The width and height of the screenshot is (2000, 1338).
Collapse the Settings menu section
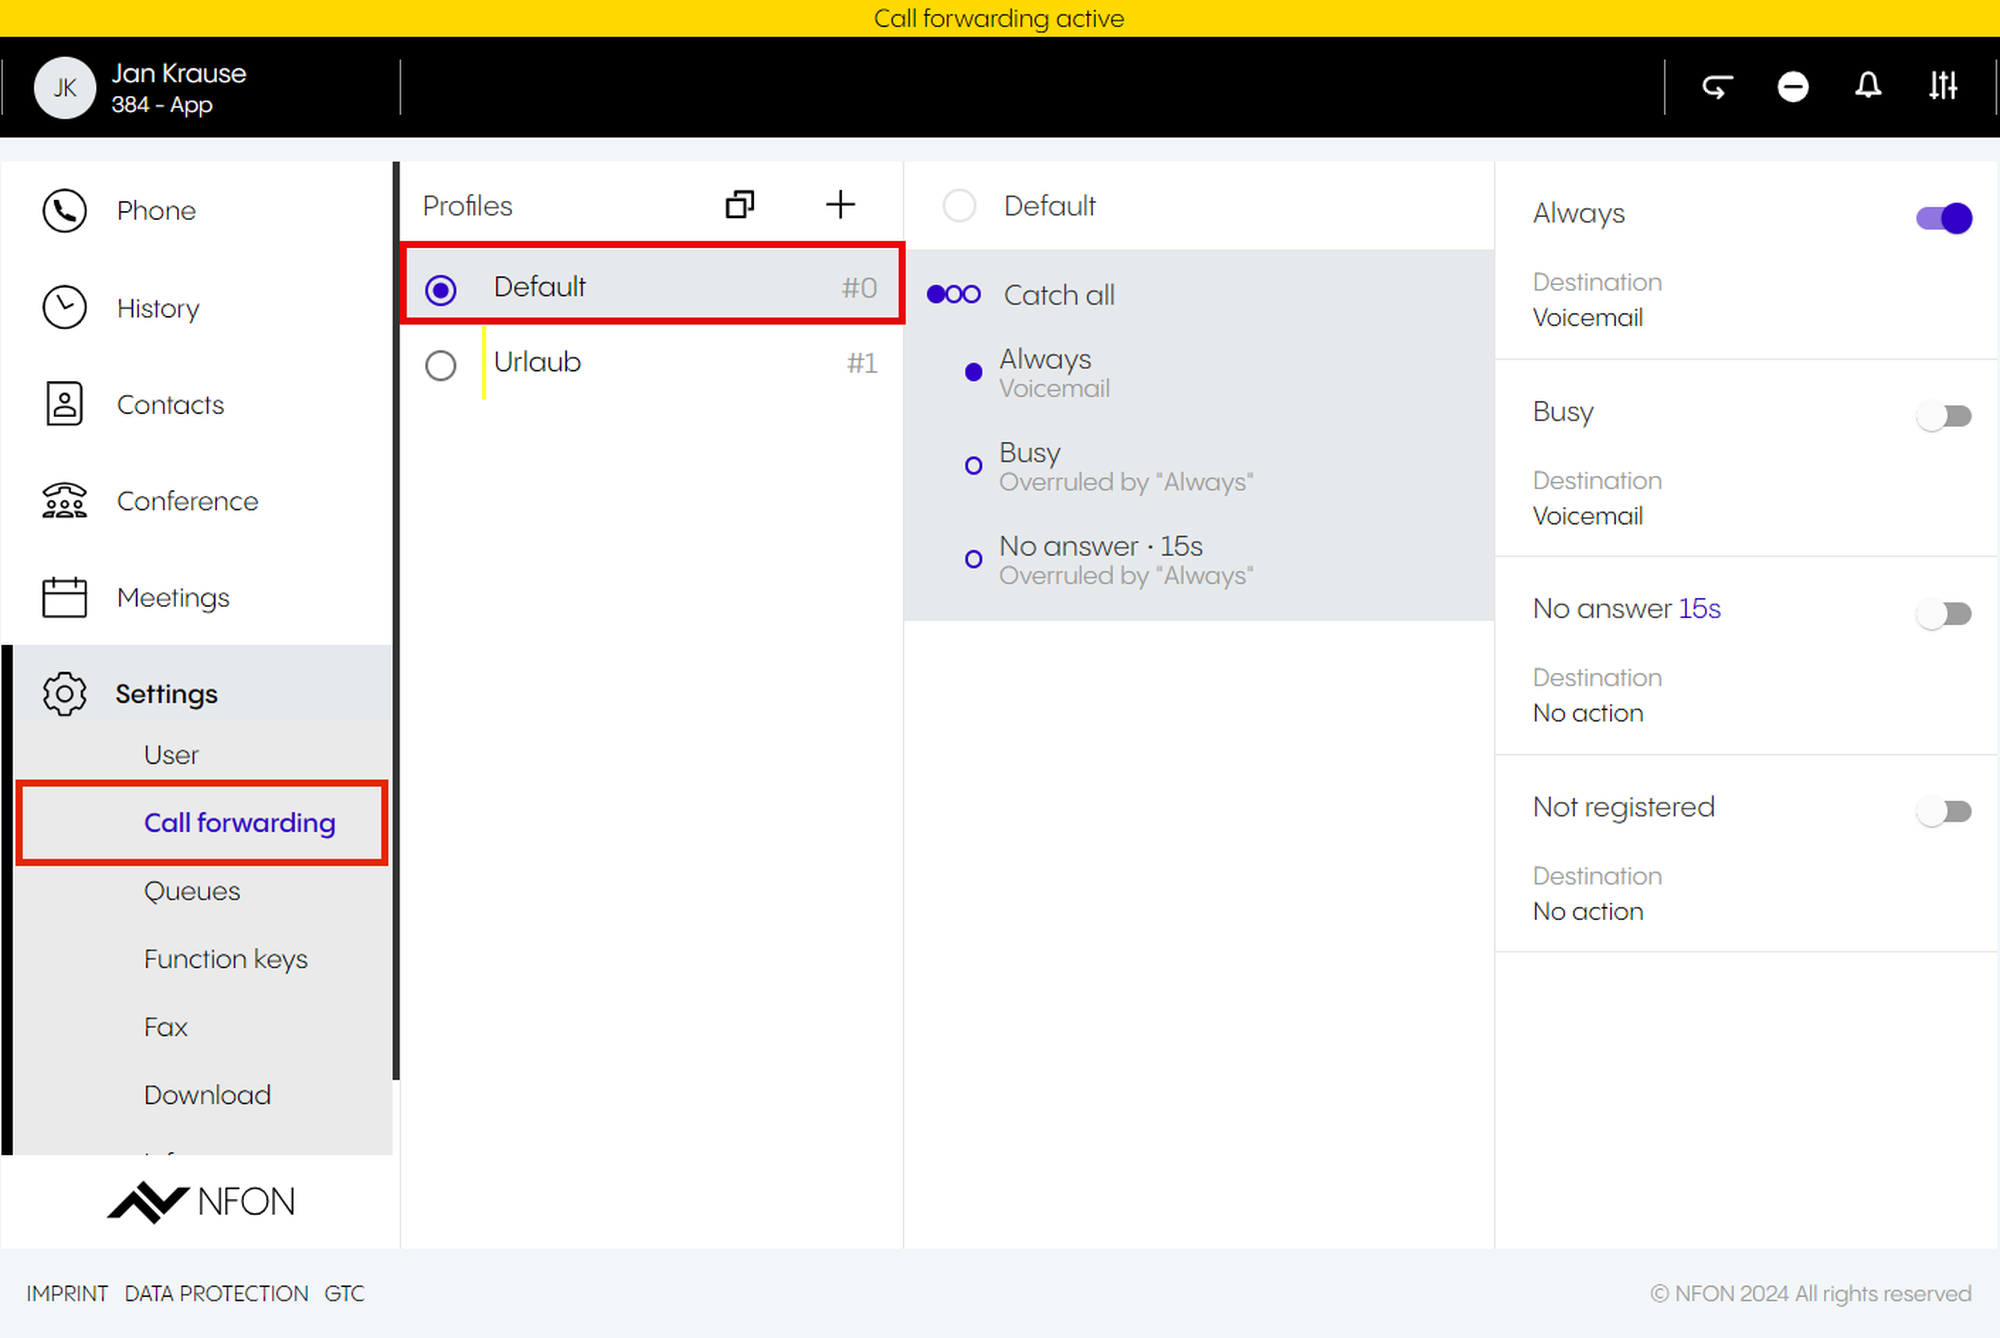[x=166, y=694]
